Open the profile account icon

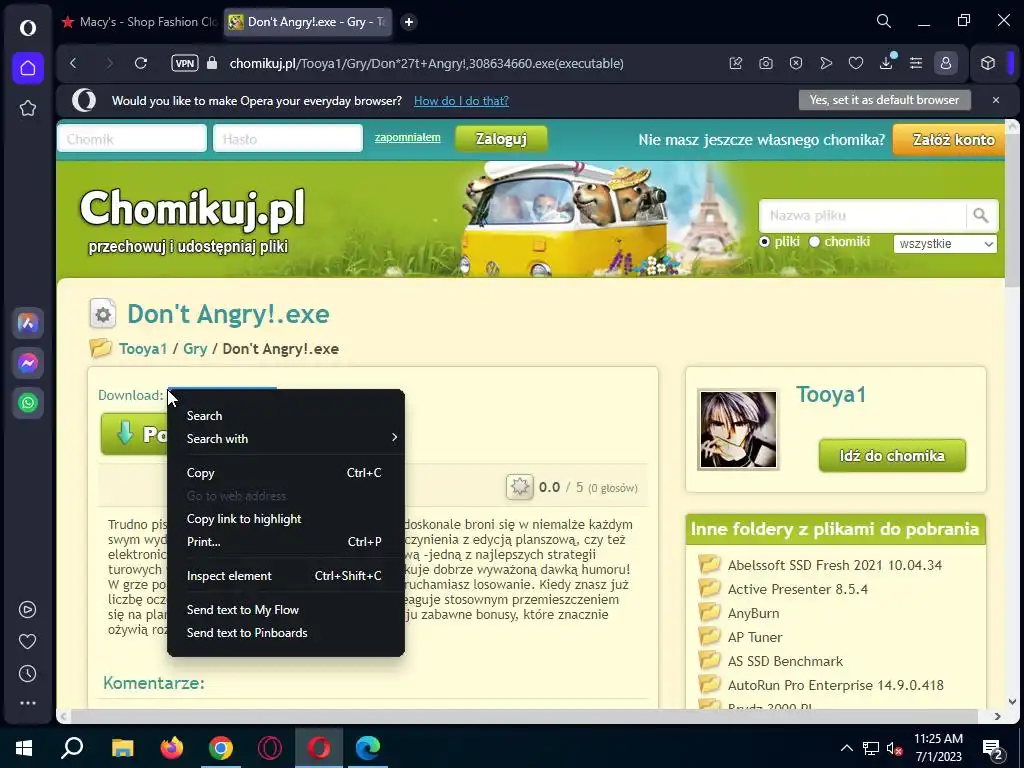(945, 63)
